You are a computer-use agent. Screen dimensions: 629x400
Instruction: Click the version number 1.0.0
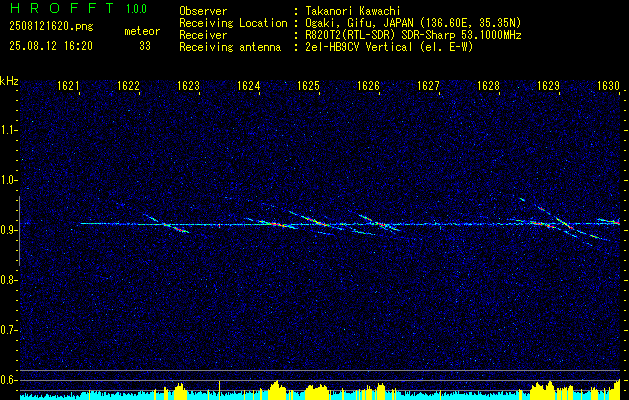136,9
